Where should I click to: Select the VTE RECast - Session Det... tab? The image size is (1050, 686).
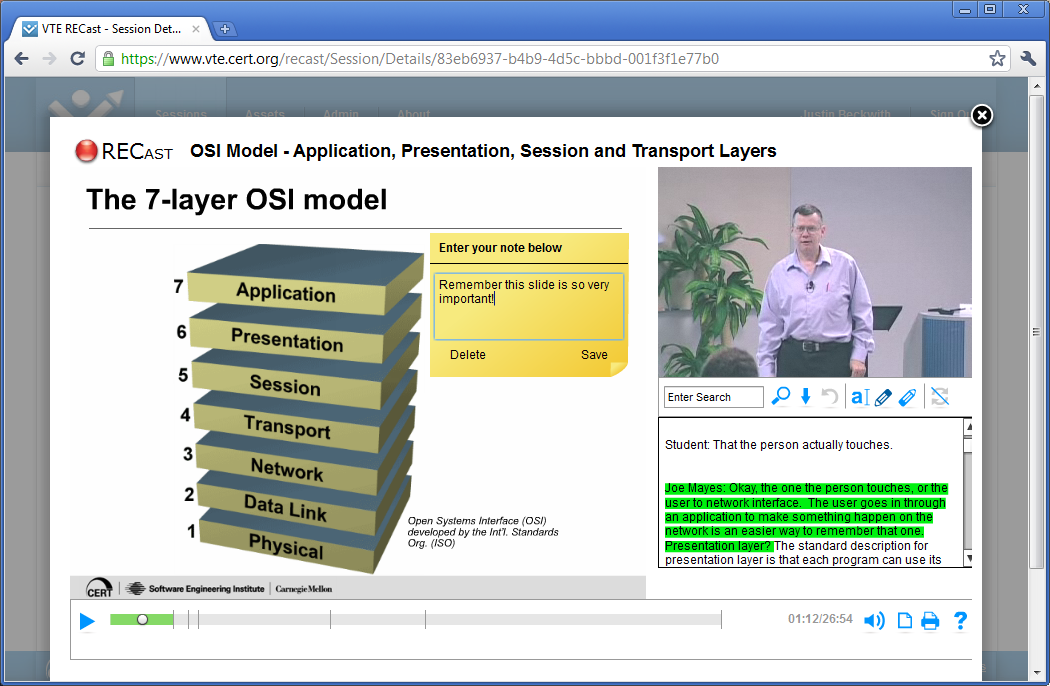pyautogui.click(x=110, y=29)
